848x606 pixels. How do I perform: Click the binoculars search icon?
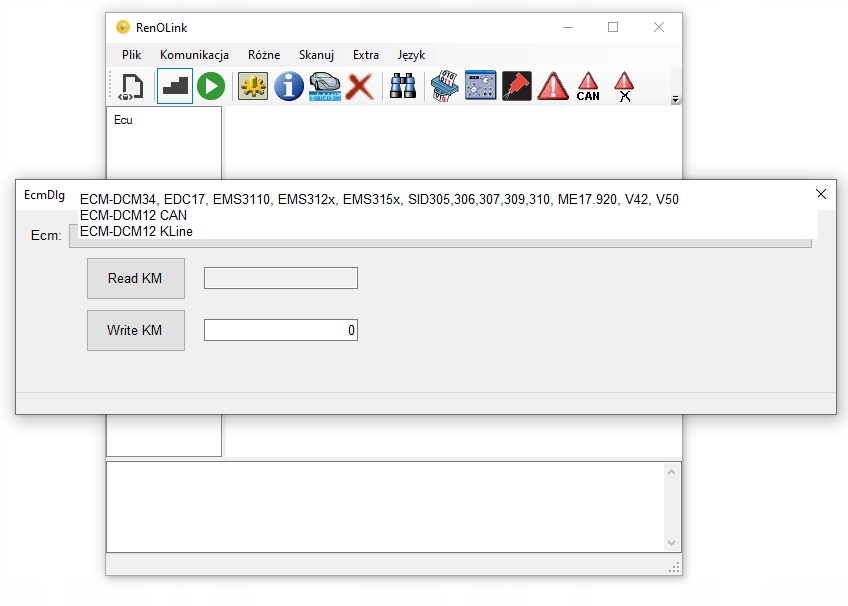click(403, 86)
